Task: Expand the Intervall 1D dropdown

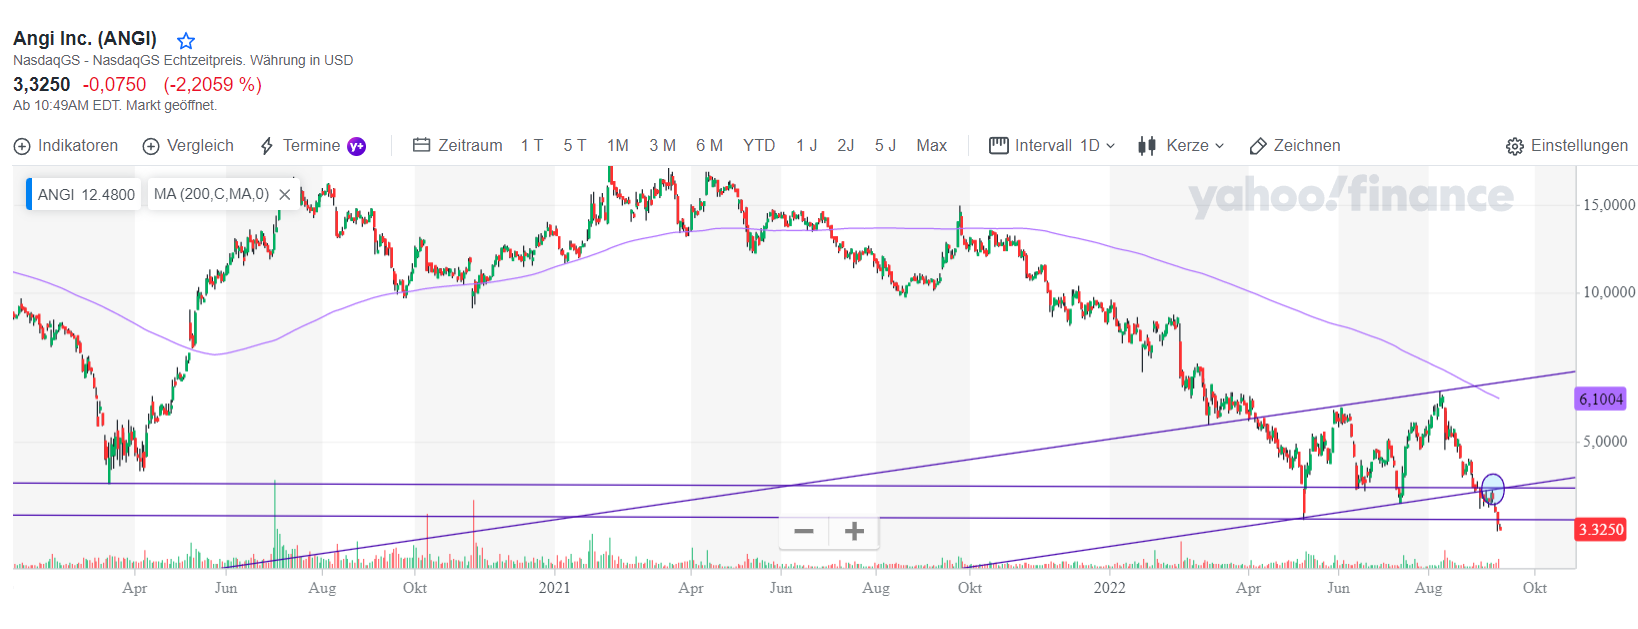Action: [1110, 146]
